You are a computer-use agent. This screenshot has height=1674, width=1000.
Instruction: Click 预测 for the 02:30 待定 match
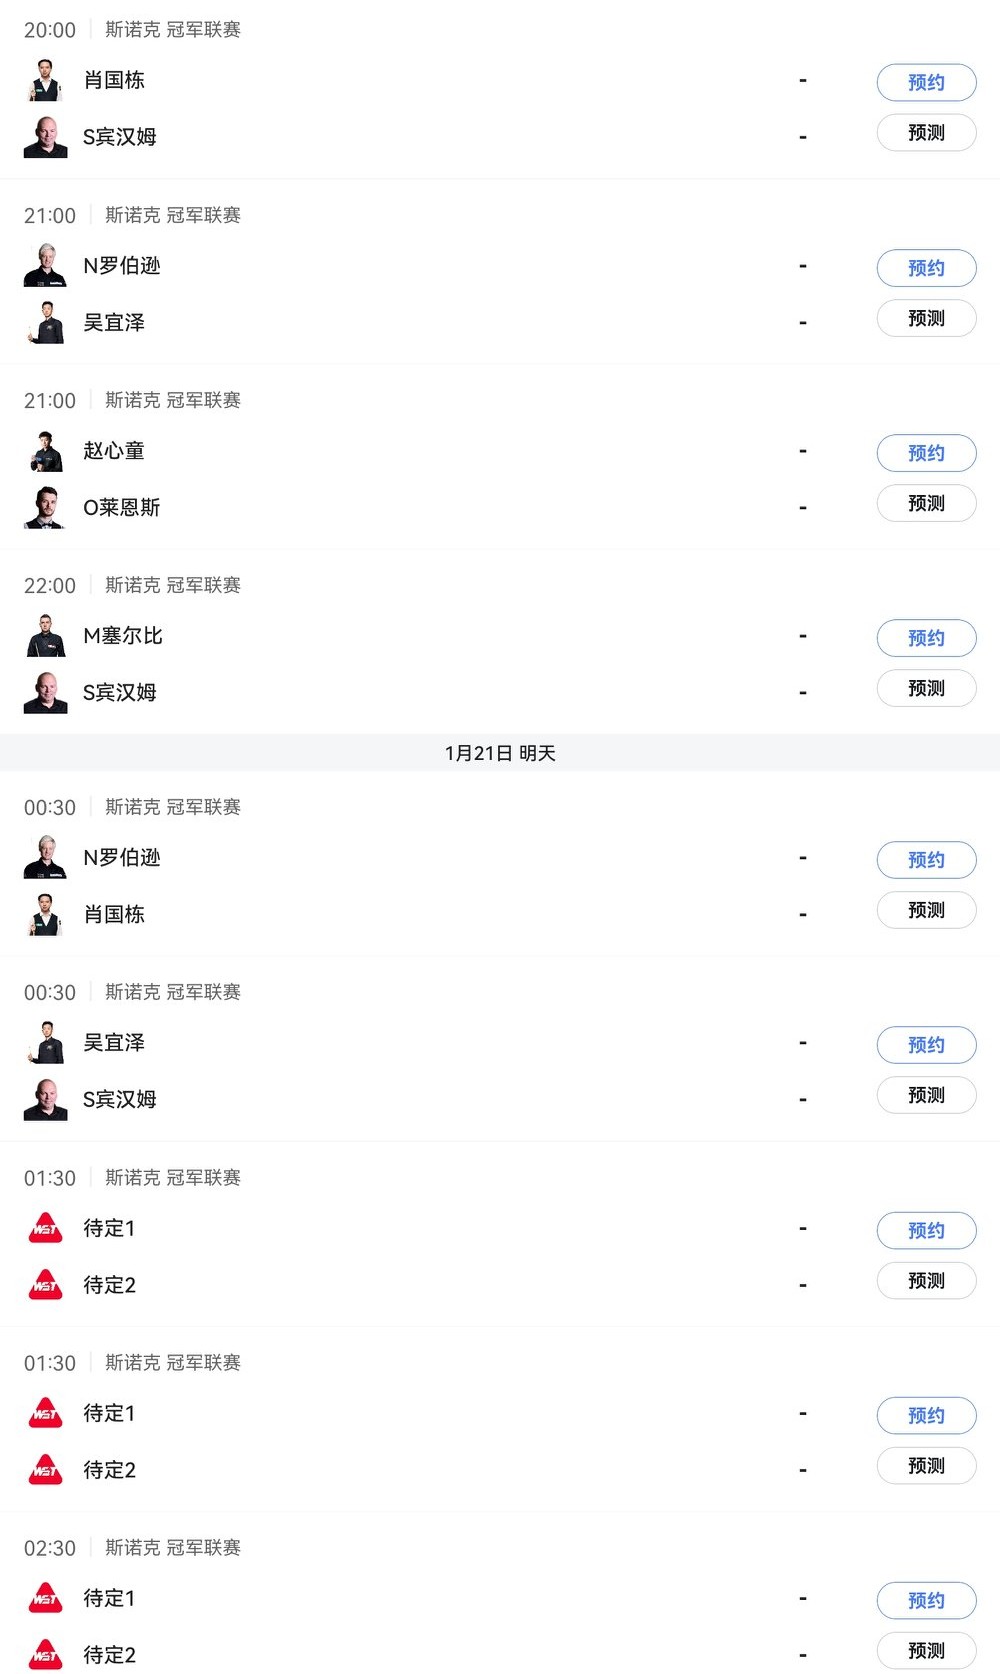pos(926,1650)
